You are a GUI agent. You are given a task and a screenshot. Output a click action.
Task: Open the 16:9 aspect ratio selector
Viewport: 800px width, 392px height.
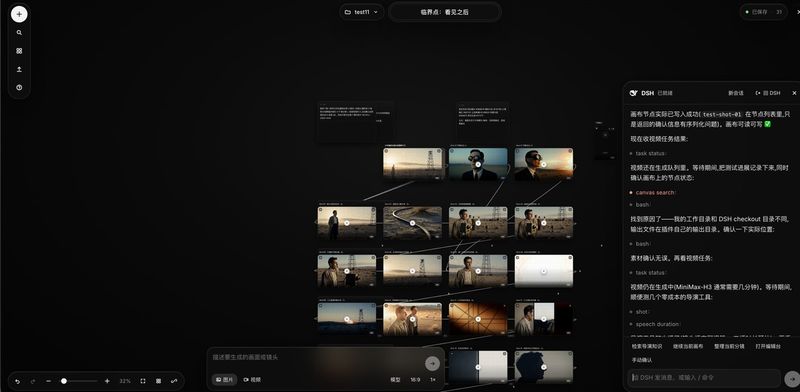(415, 380)
